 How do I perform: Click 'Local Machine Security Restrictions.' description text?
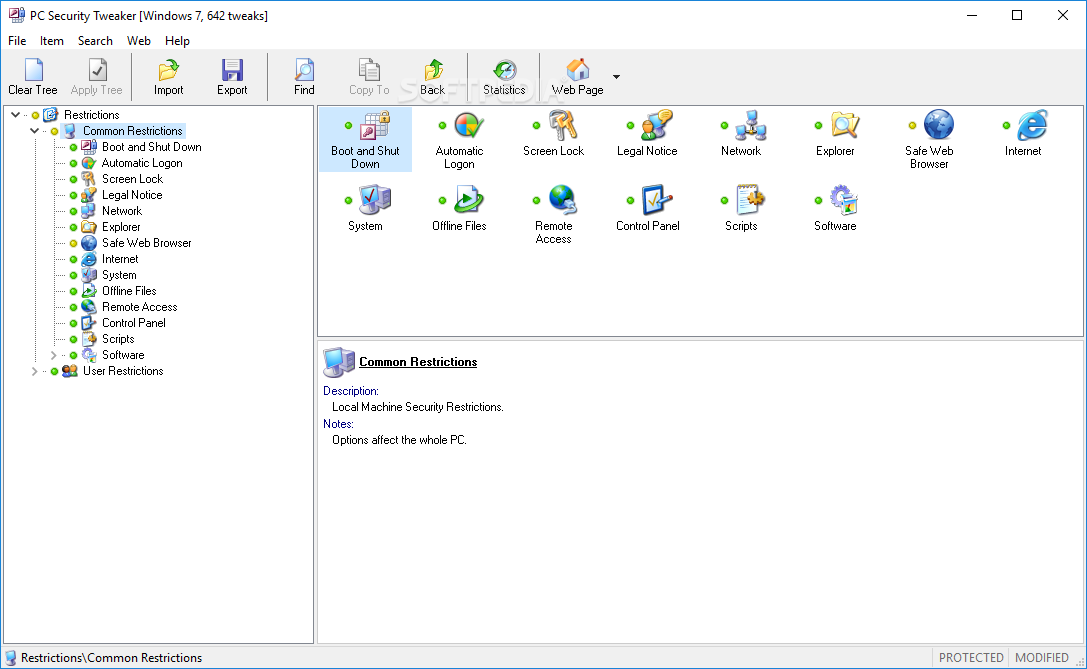tap(418, 407)
